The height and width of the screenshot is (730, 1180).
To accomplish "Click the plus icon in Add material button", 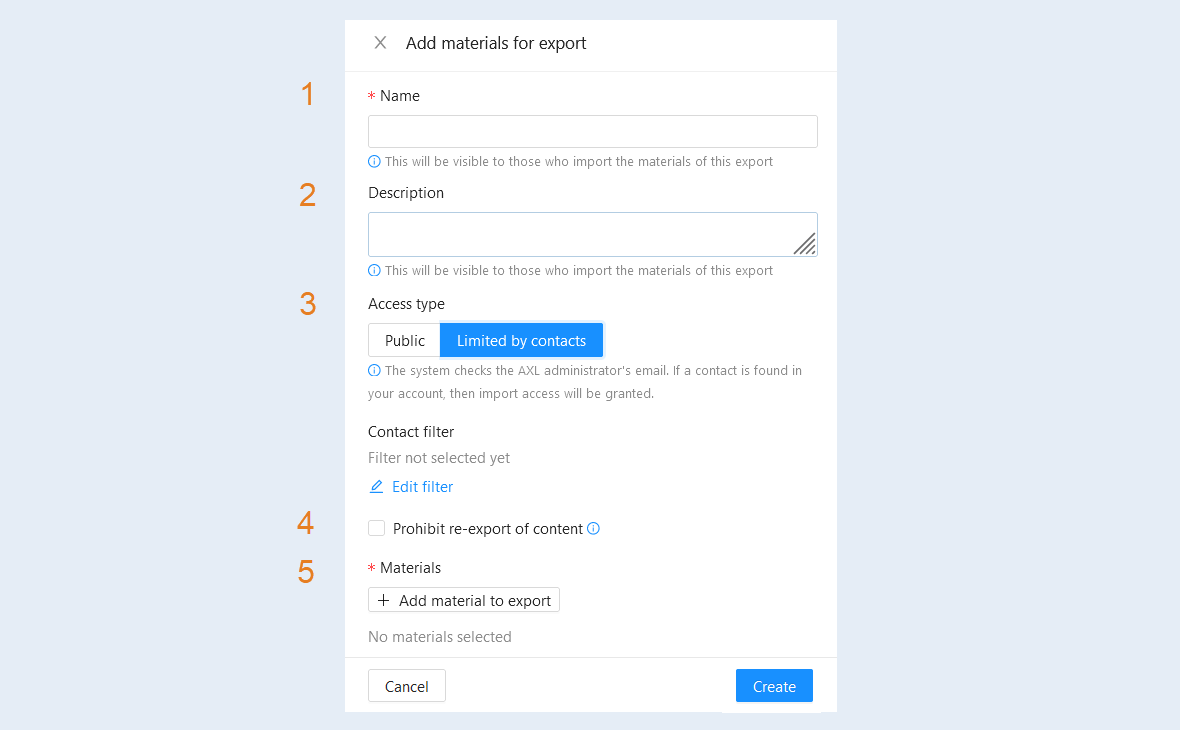I will 383,600.
